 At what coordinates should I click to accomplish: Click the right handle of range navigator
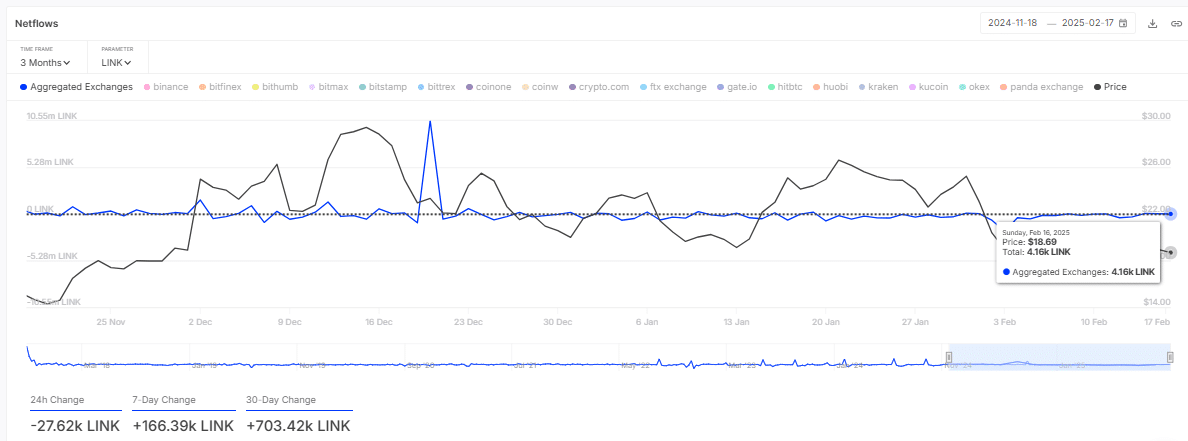1169,357
